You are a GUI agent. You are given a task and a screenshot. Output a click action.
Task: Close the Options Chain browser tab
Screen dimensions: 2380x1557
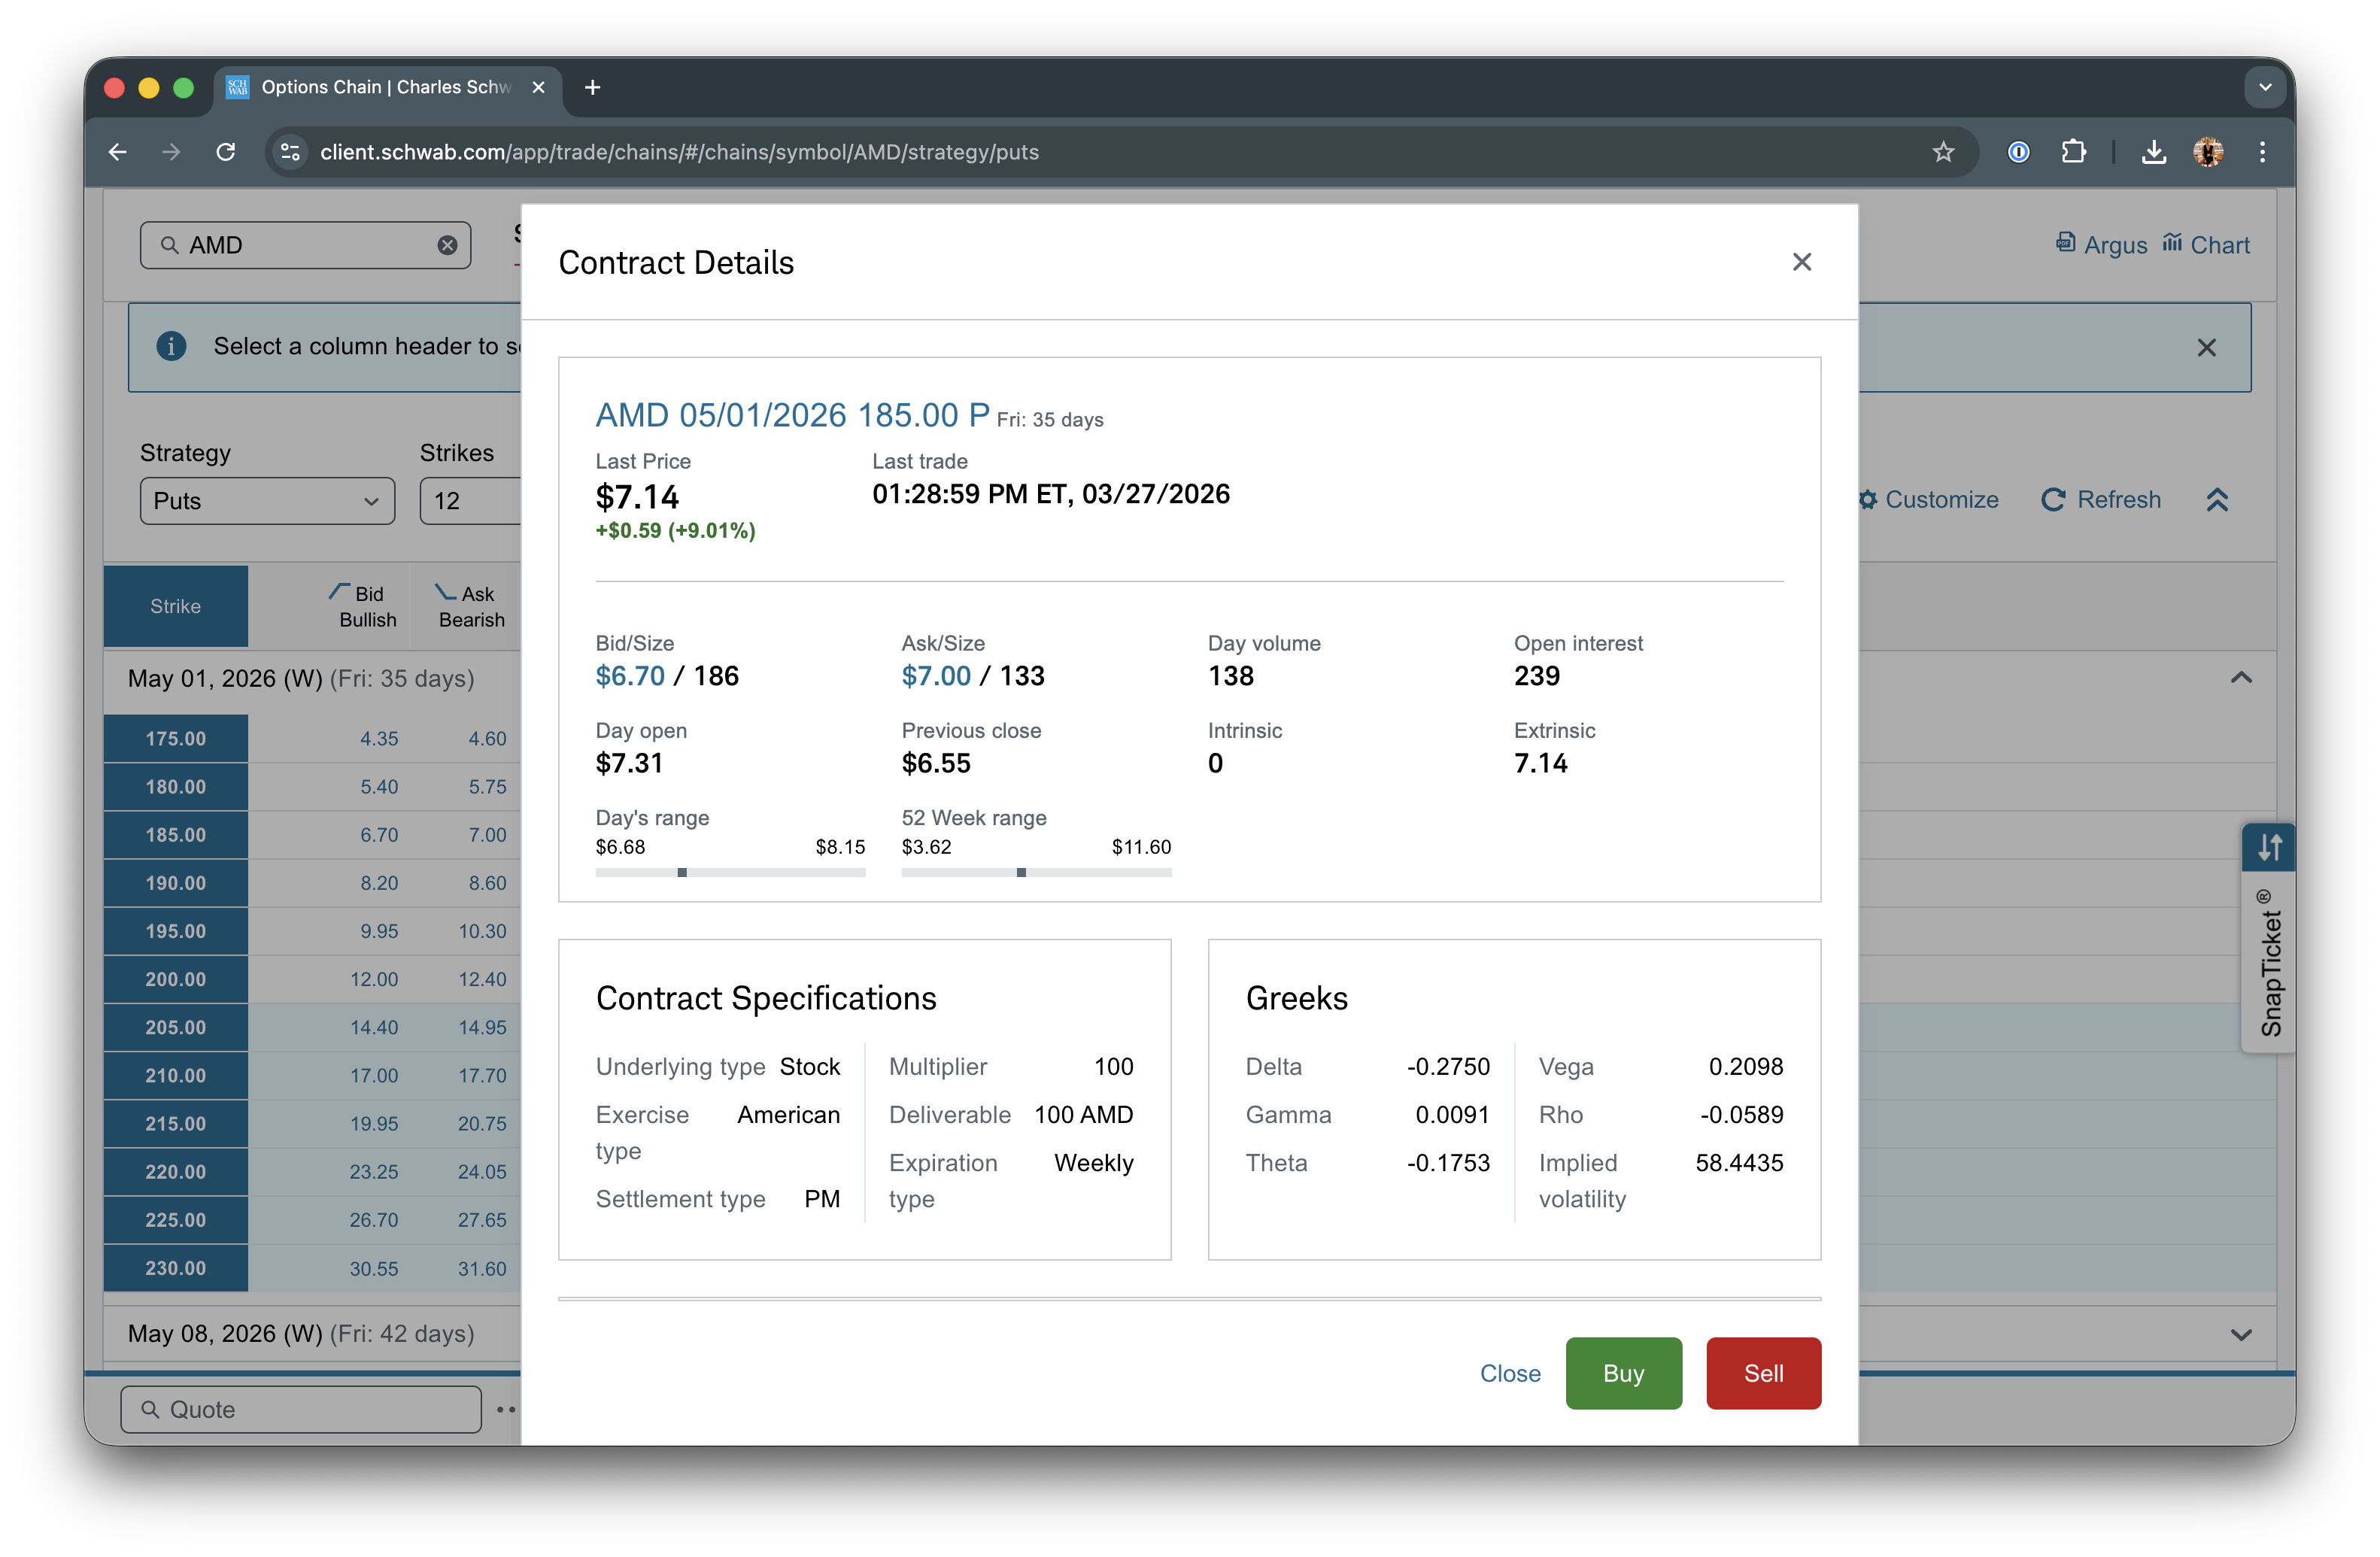(x=538, y=87)
